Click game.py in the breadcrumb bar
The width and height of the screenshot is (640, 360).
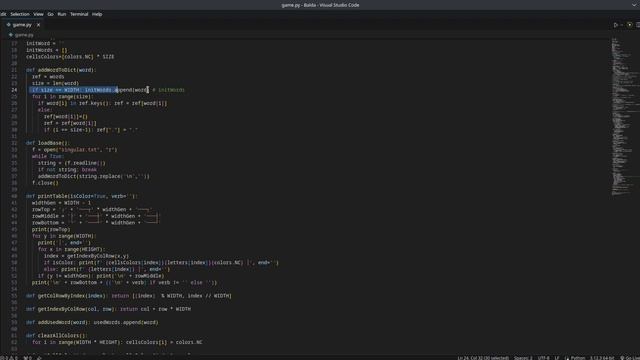[x=24, y=35]
